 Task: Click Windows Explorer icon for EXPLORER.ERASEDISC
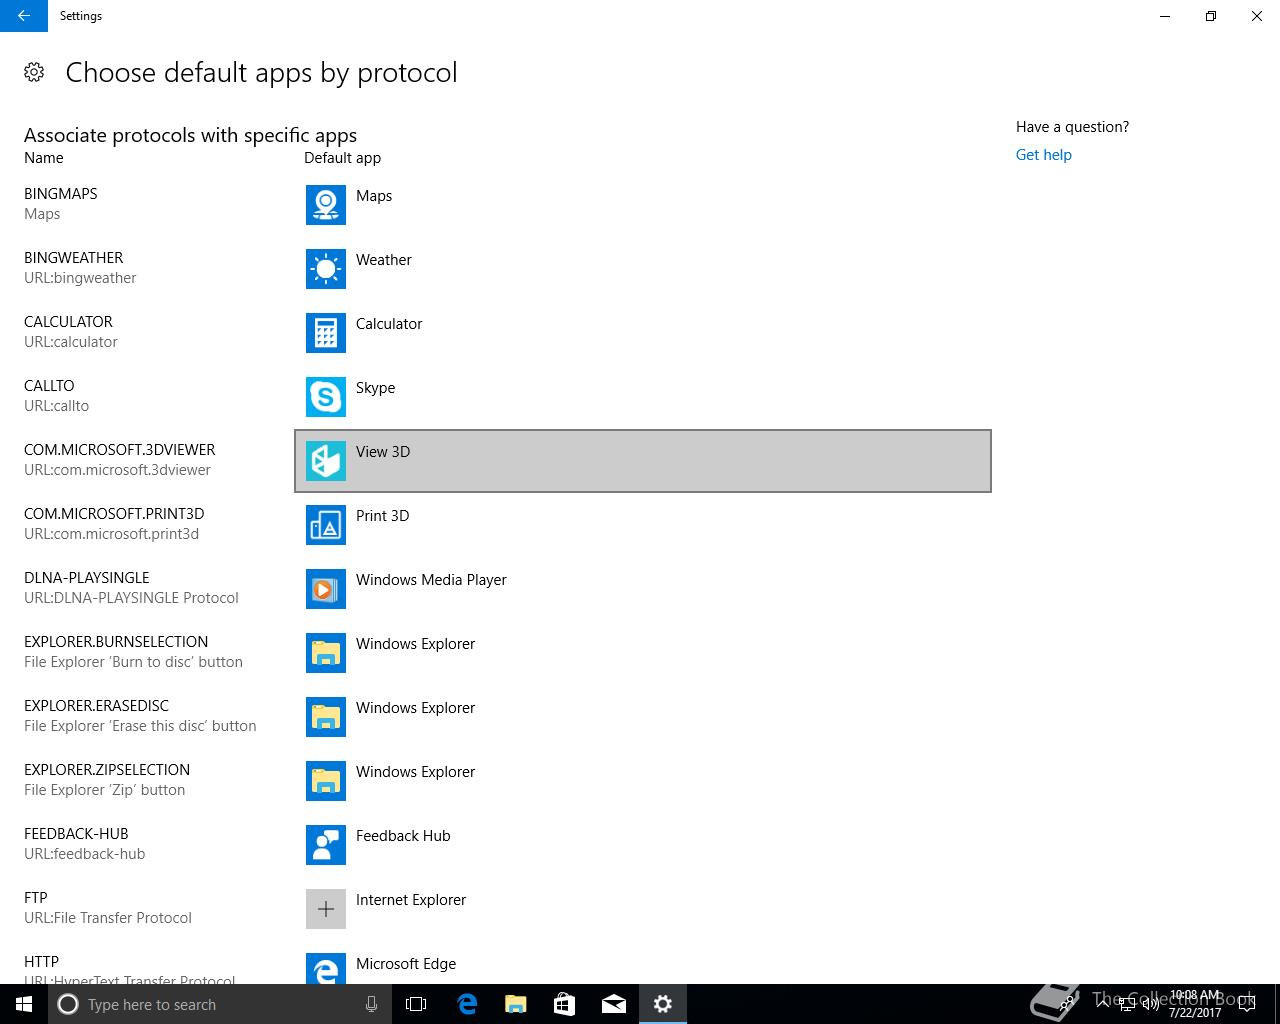tap(326, 717)
